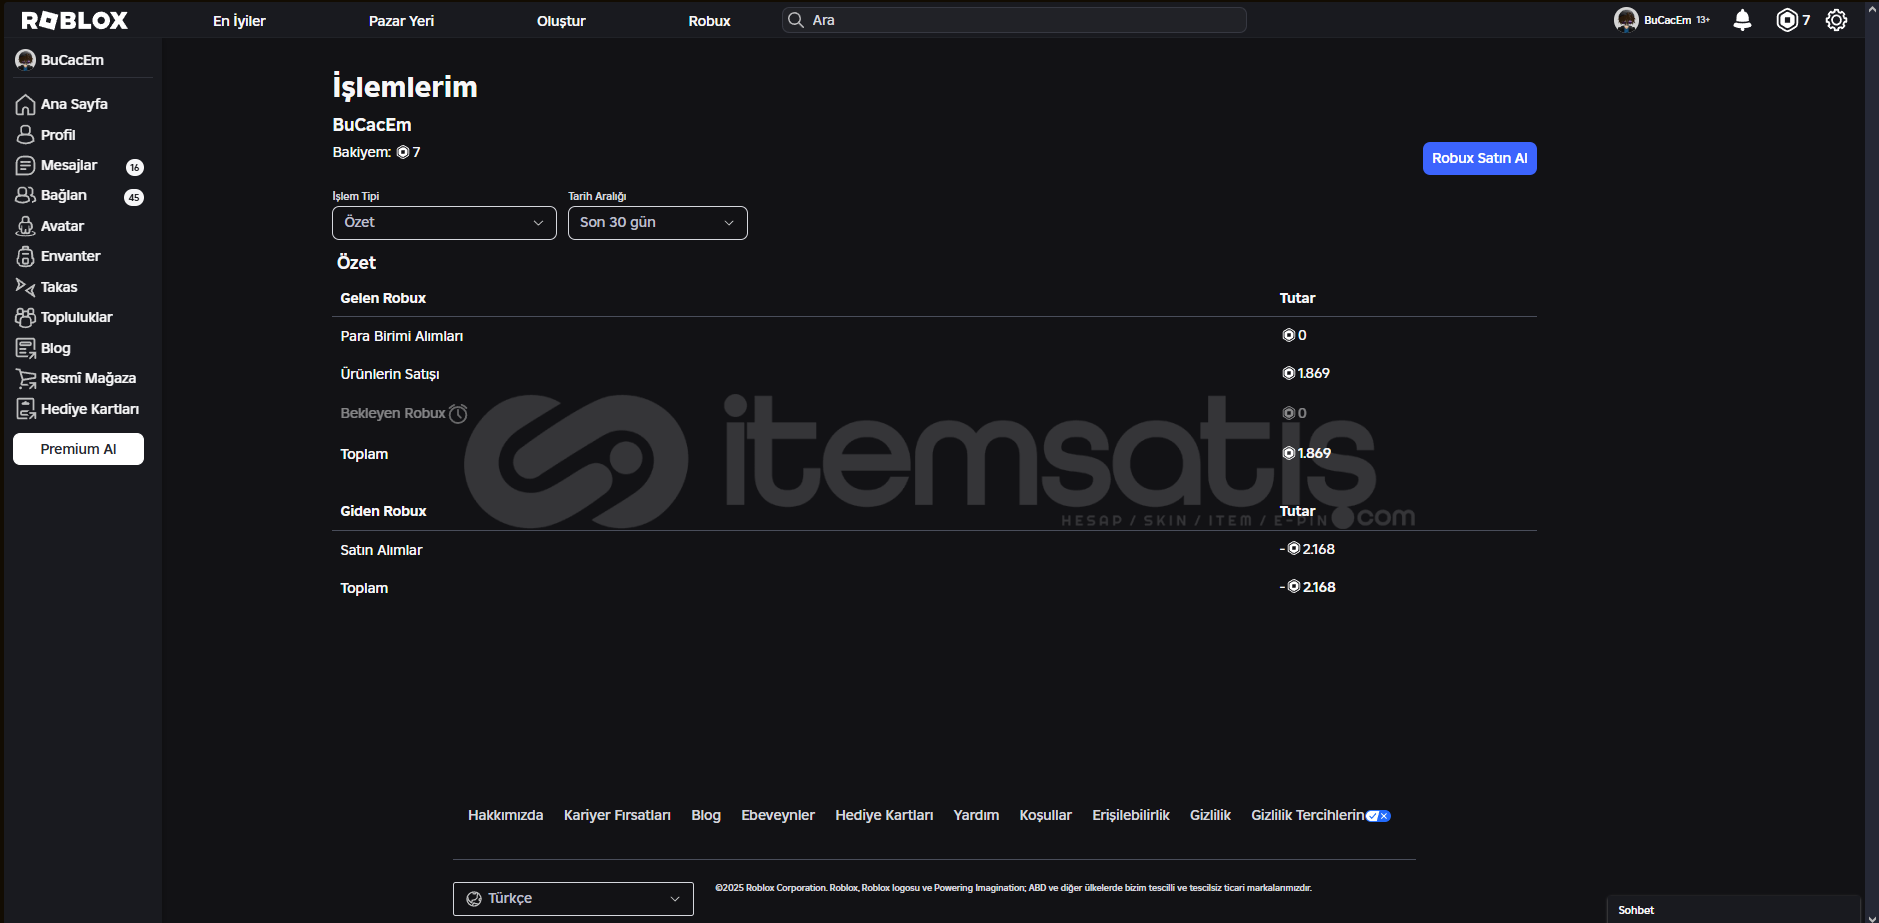This screenshot has width=1879, height=923.
Task: Open the footer Blog link
Action: [x=706, y=815]
